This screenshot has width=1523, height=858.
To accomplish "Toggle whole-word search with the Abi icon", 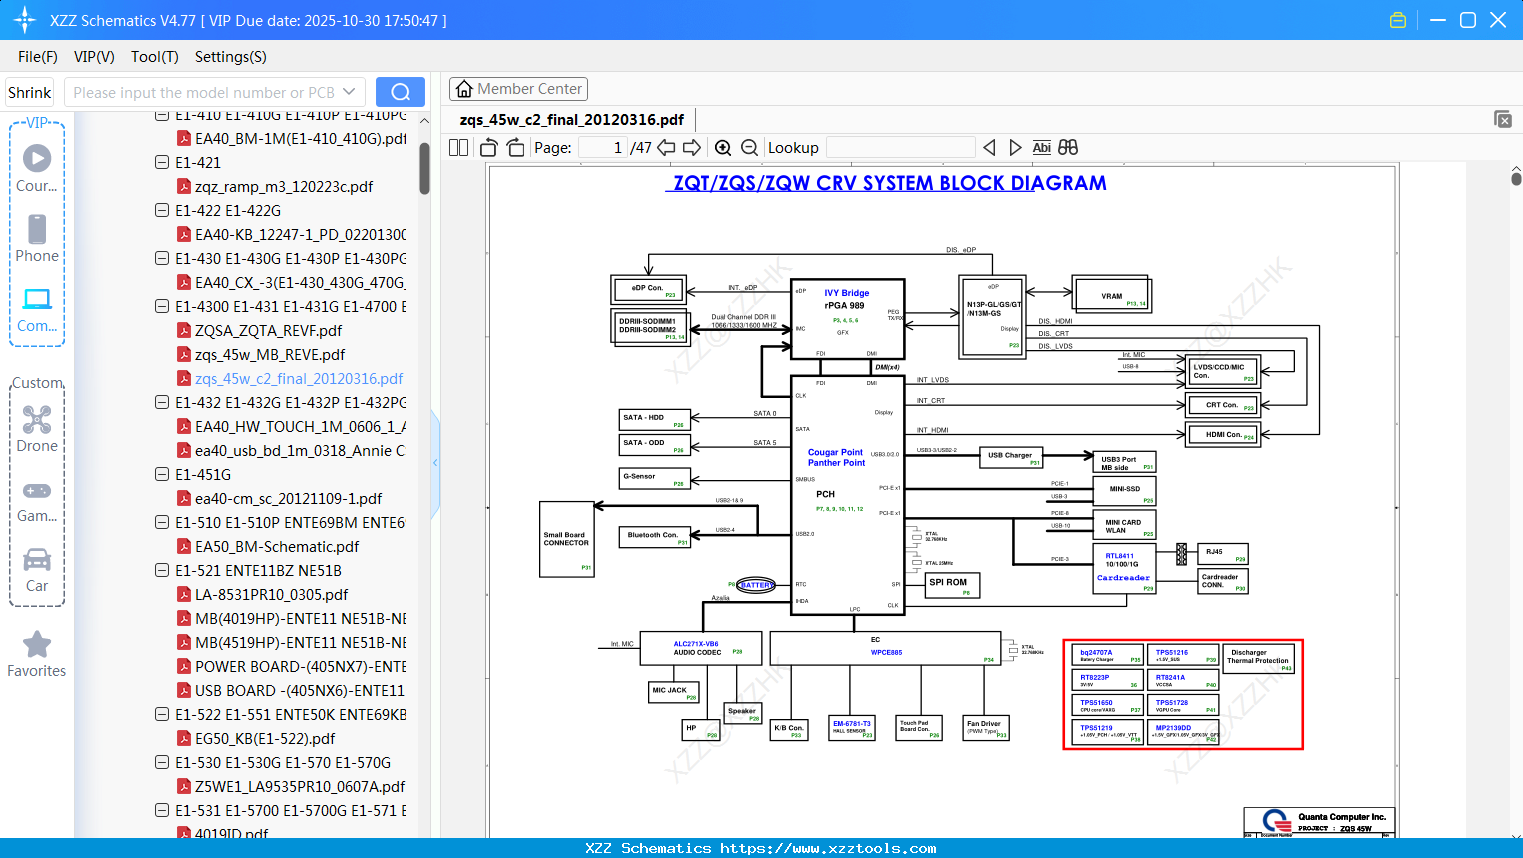I will (x=1042, y=147).
